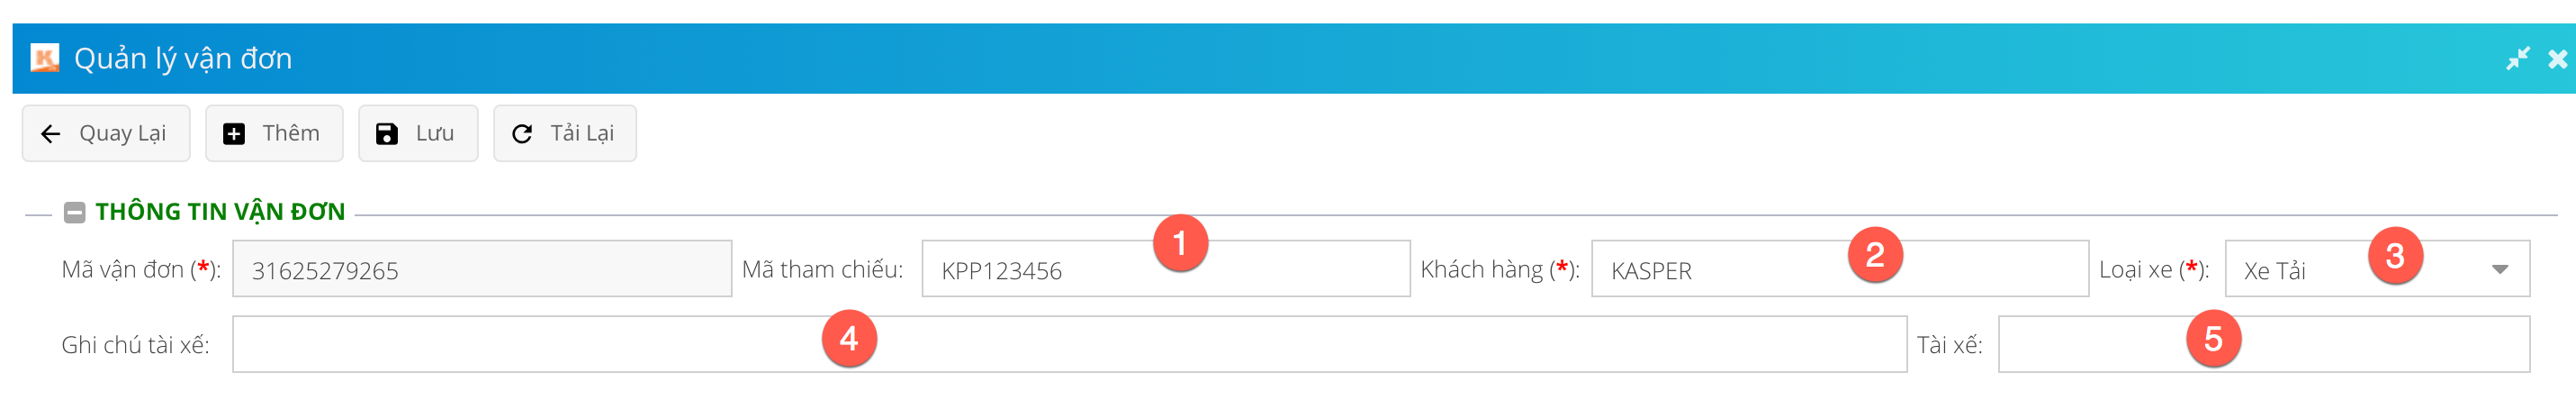Shrink window with the collapse arrows icon
This screenshot has width=2576, height=418.
pyautogui.click(x=2517, y=59)
